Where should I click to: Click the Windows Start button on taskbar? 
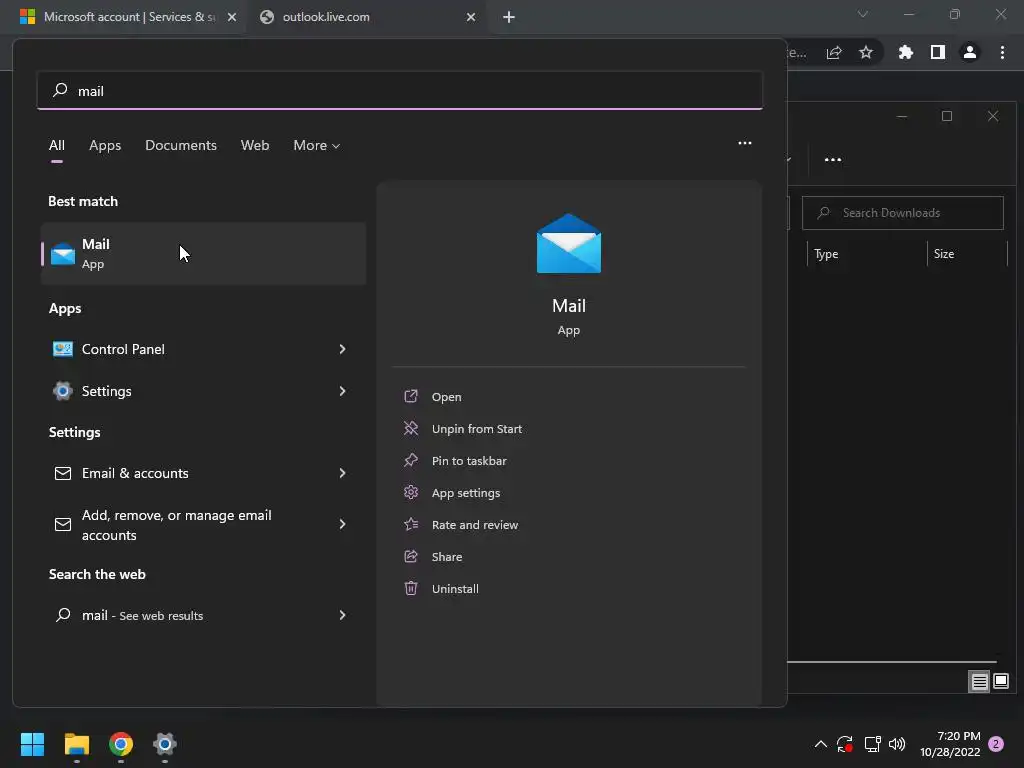(32, 744)
